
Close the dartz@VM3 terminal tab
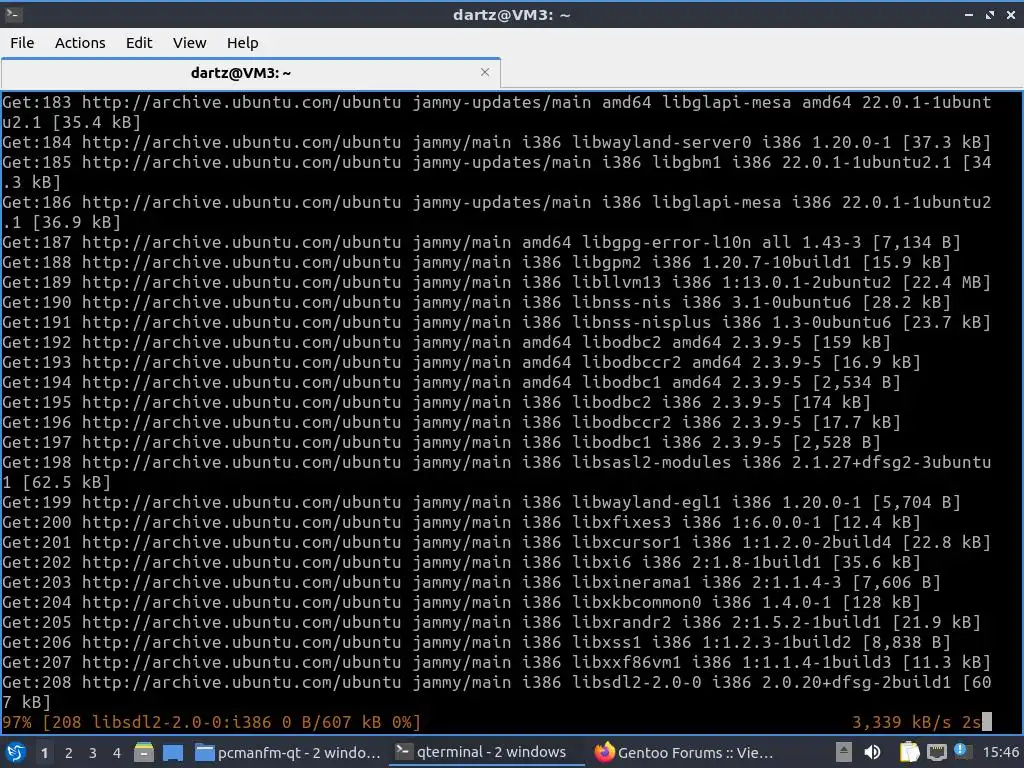pos(485,72)
